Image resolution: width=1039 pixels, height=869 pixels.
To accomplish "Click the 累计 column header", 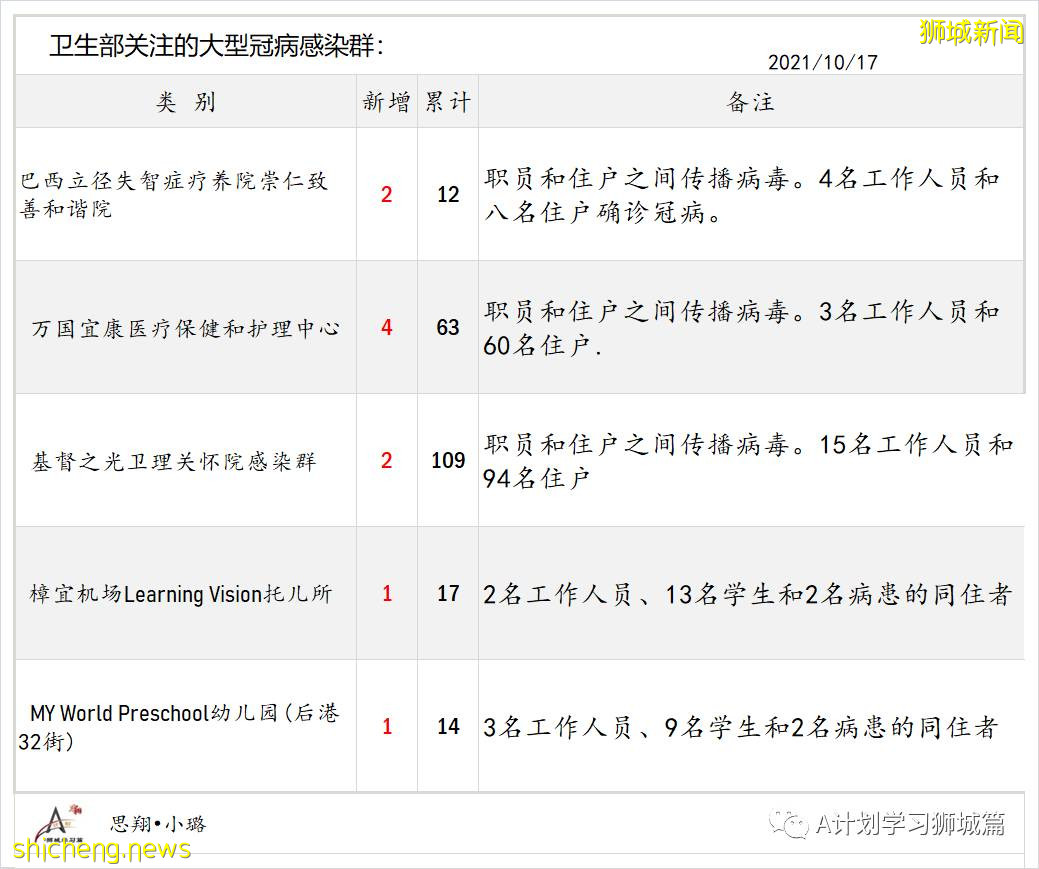I will coord(448,101).
